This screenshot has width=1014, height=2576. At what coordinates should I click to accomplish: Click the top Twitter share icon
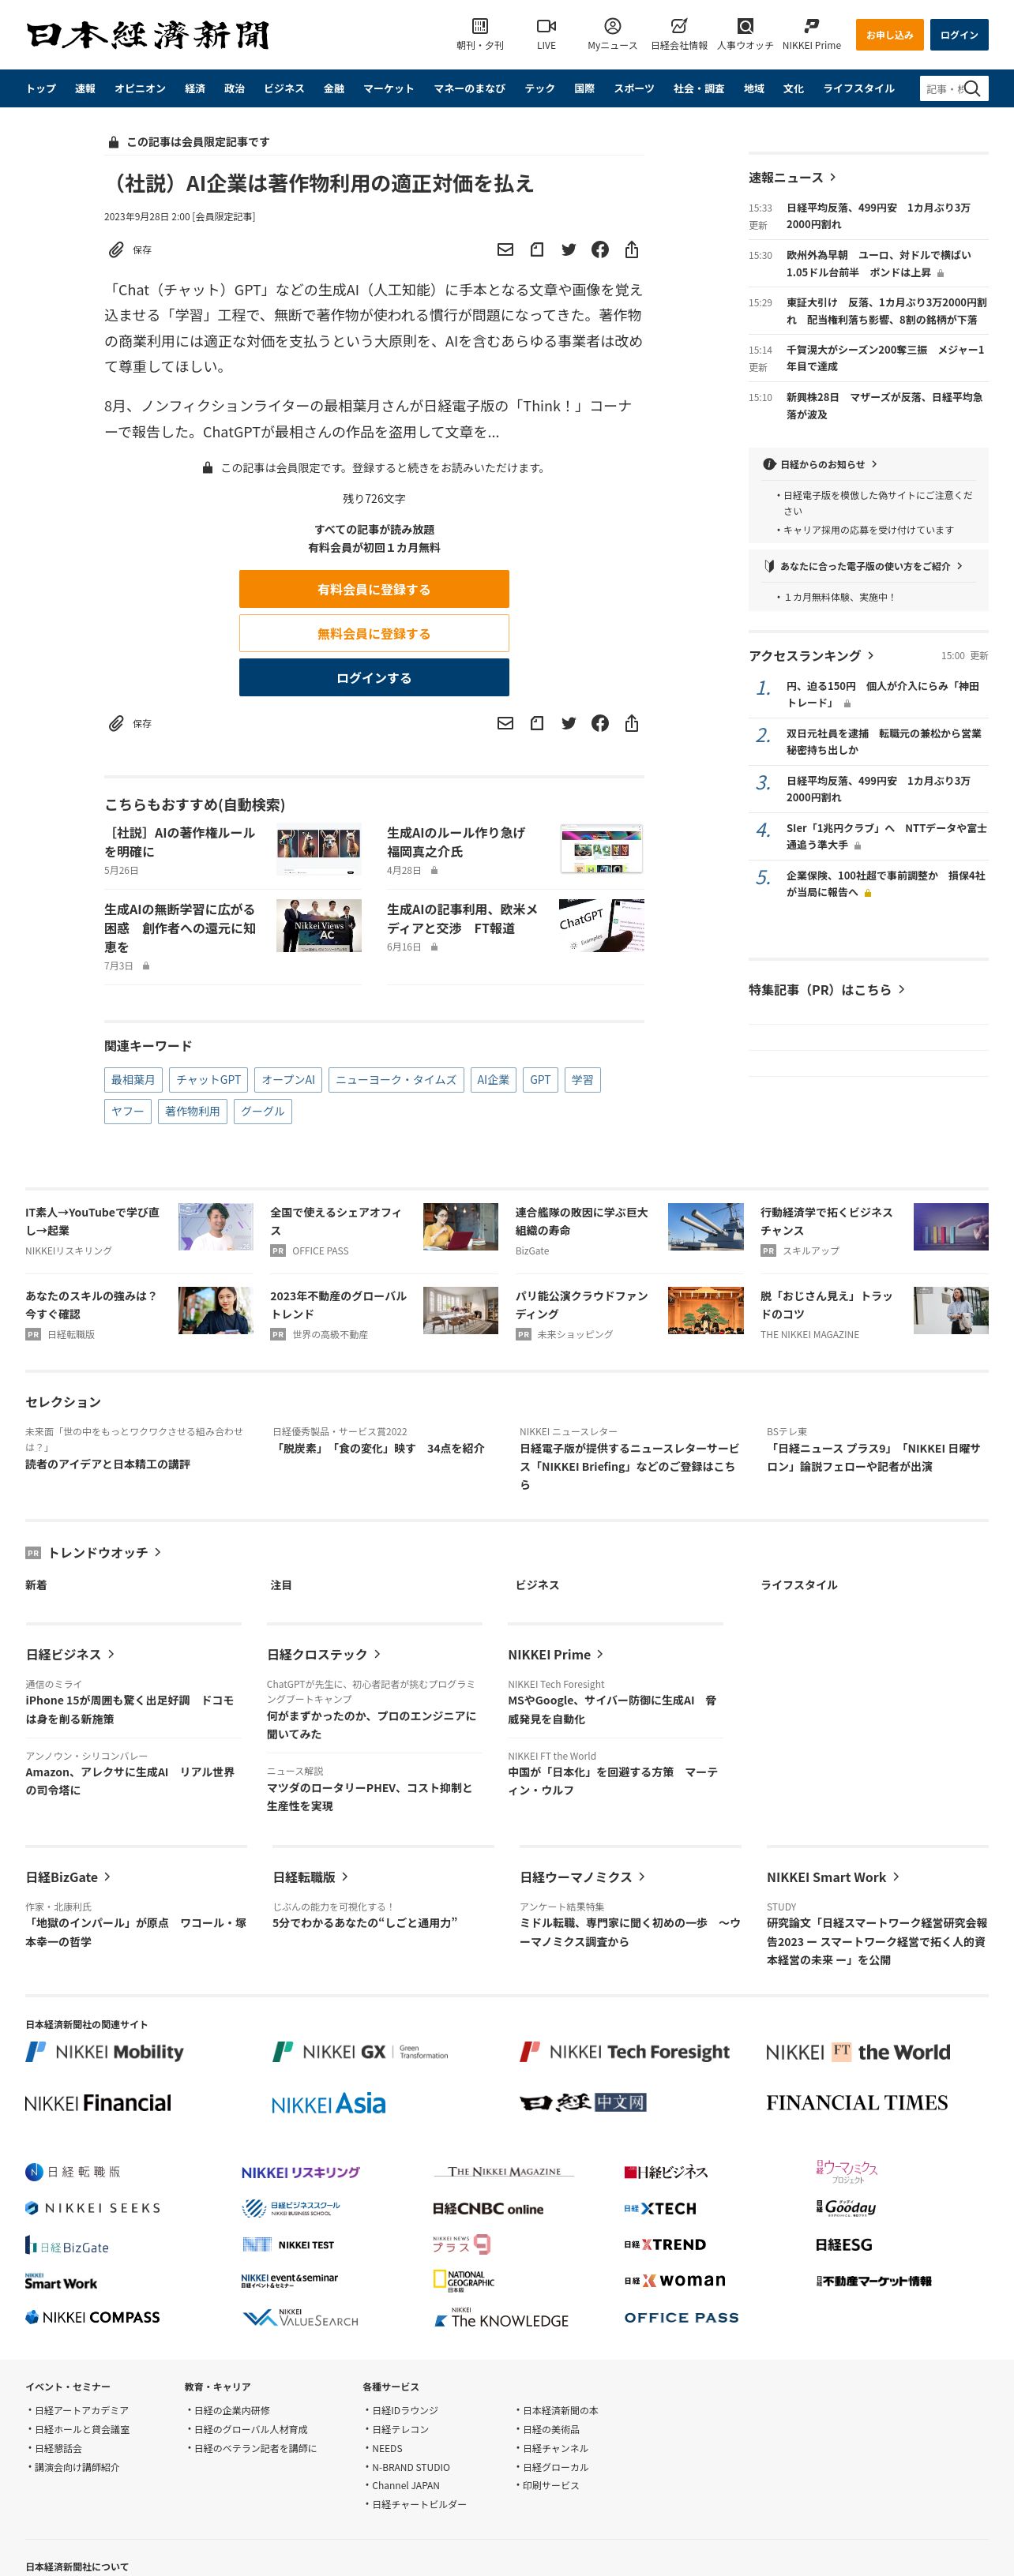pos(568,250)
